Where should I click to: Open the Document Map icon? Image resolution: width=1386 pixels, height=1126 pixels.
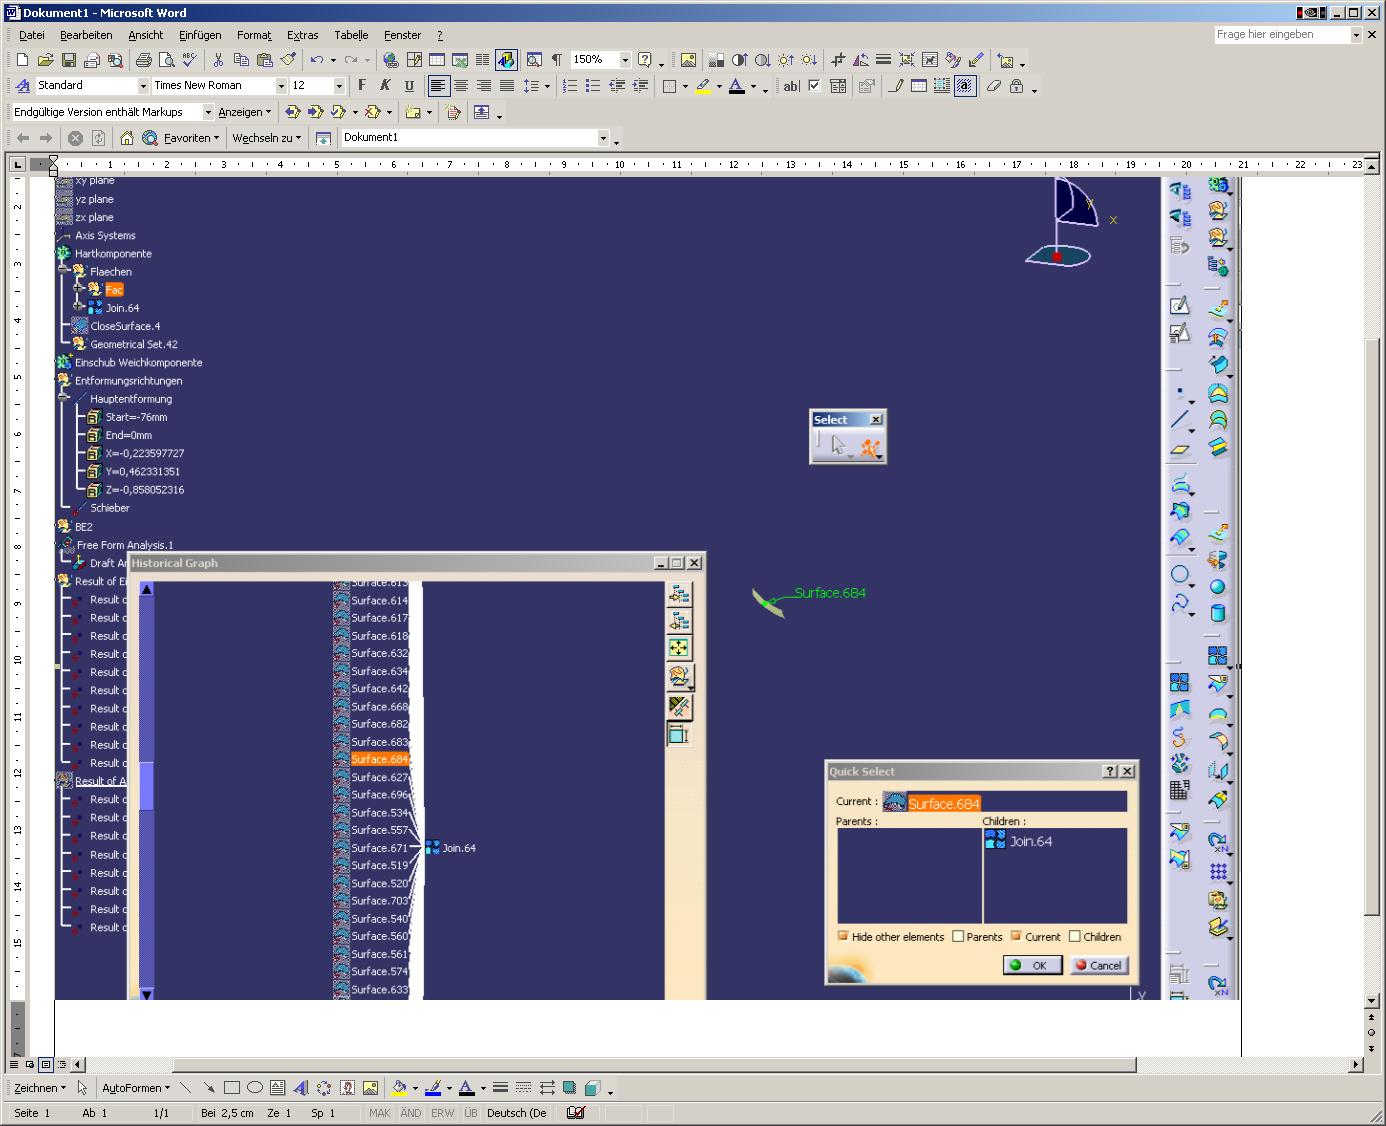point(534,60)
